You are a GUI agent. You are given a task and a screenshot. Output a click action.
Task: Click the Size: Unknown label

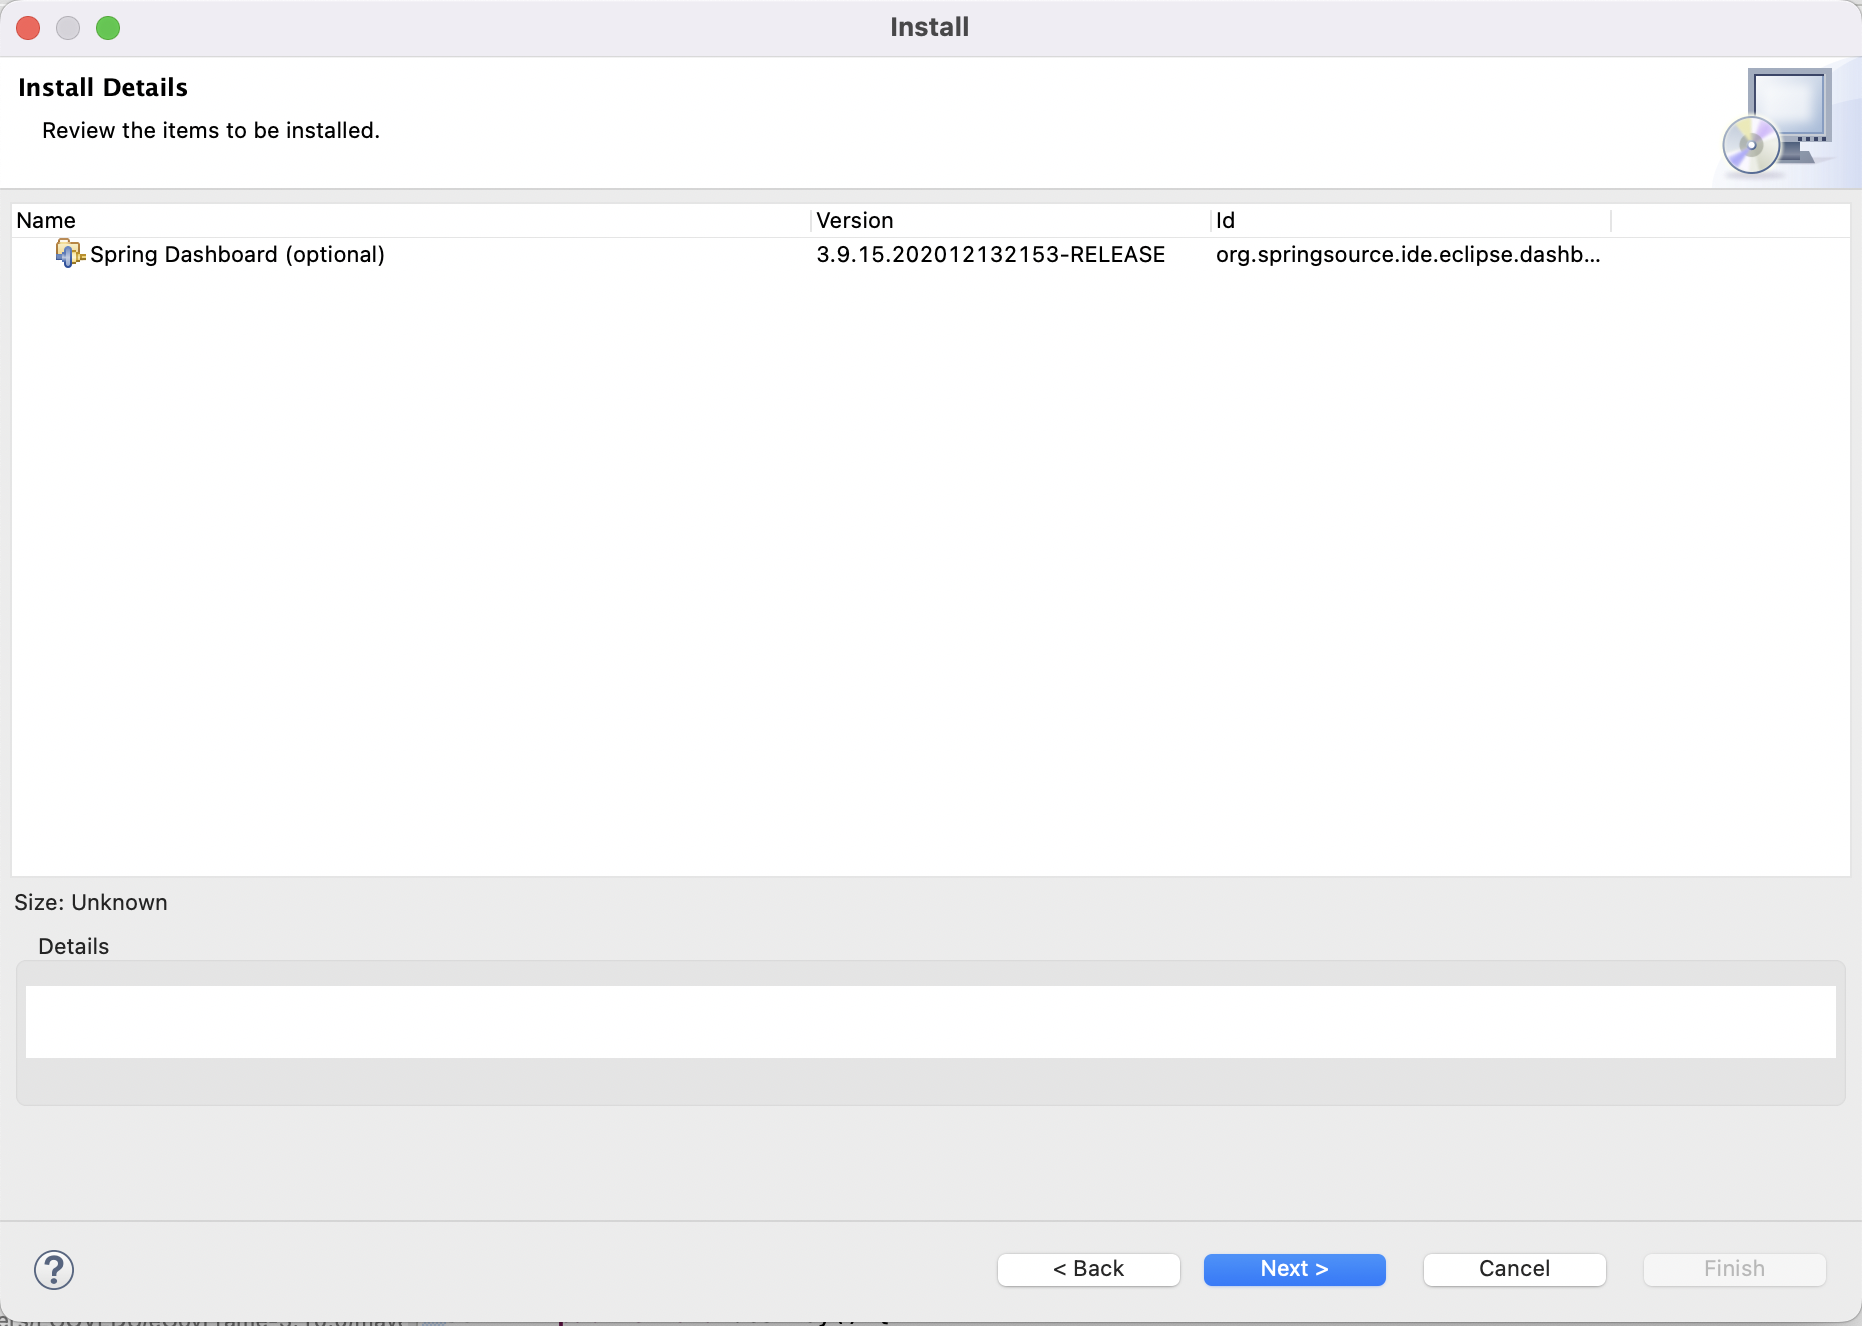91,902
